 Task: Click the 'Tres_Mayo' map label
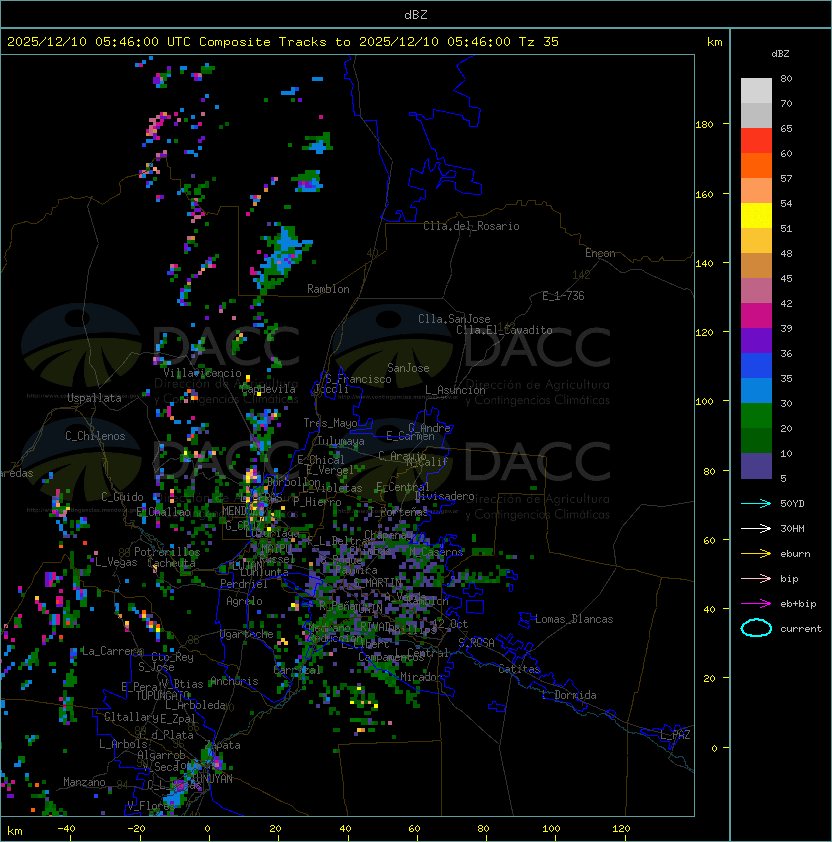pos(330,423)
